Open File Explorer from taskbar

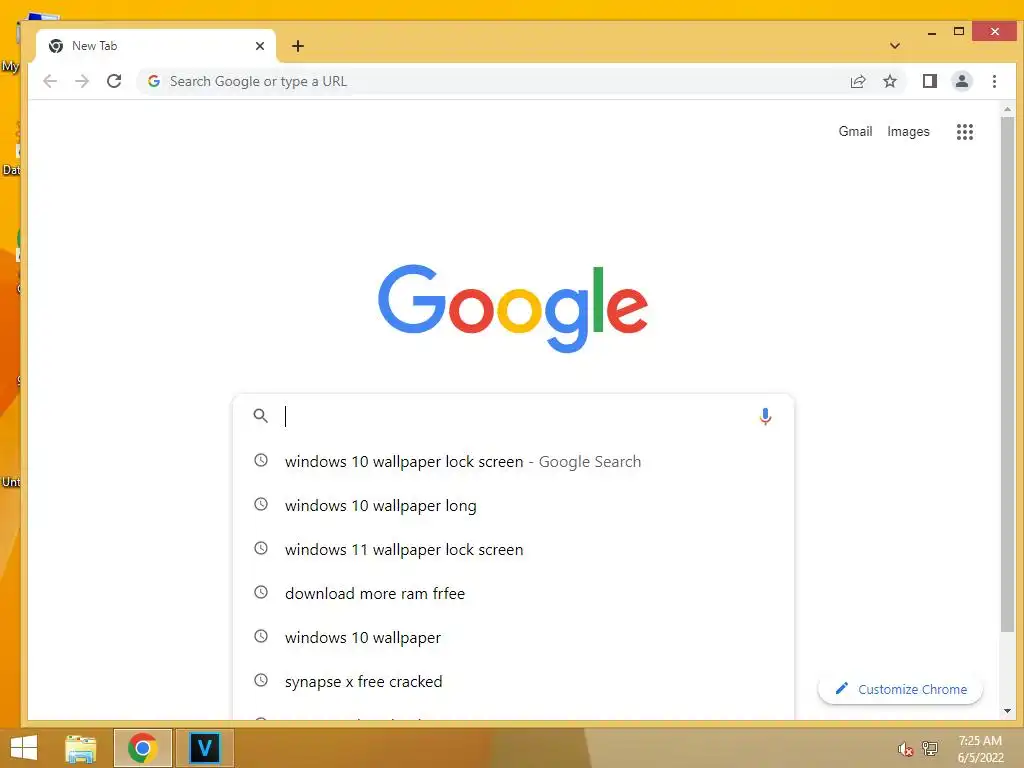(81, 748)
